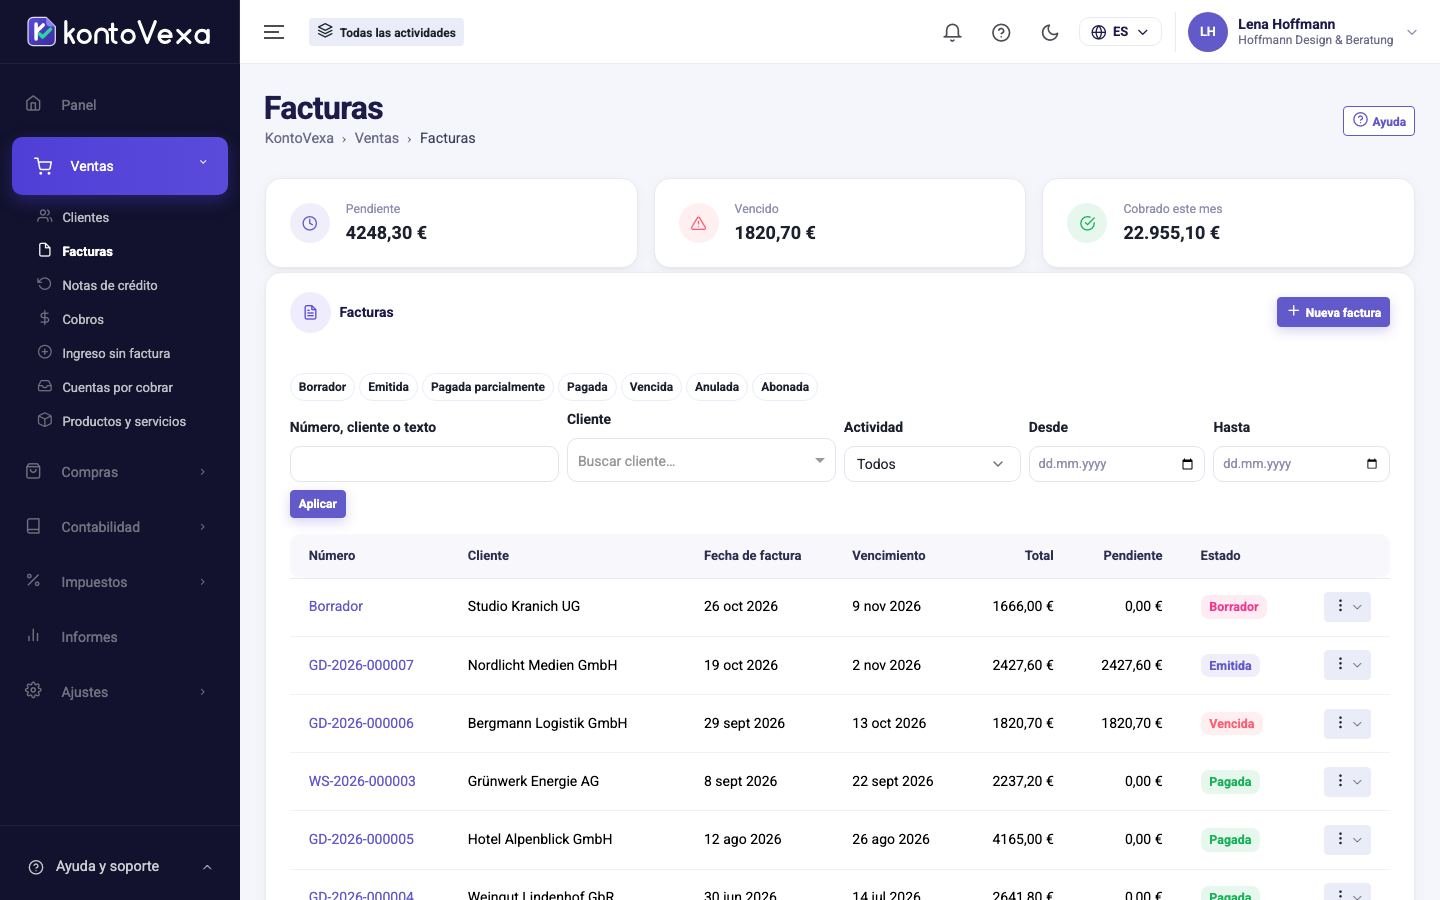
Task: Expand the Impuestos sidebar section
Action: pos(120,582)
